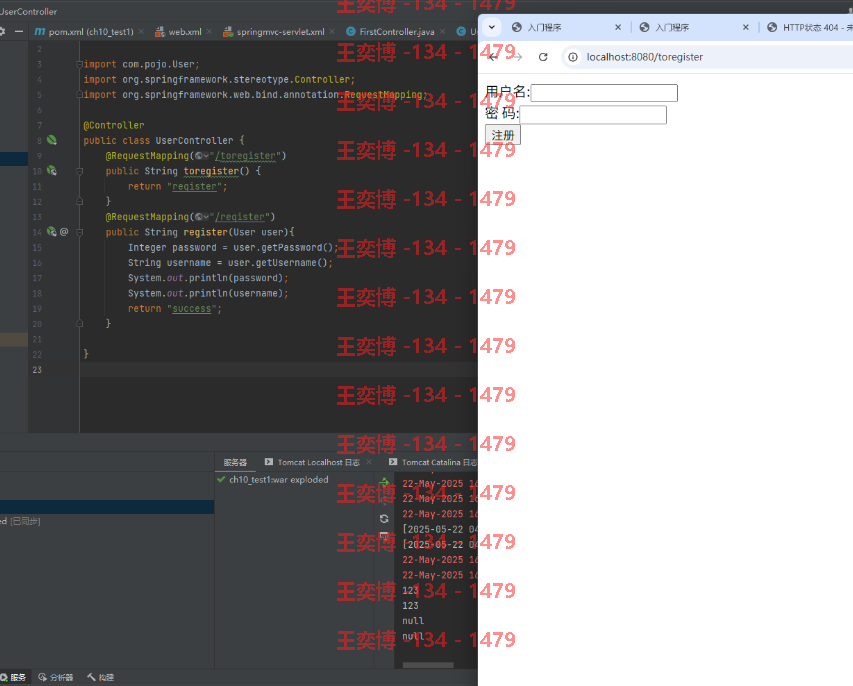Open the 构建 tool window button

(x=101, y=677)
